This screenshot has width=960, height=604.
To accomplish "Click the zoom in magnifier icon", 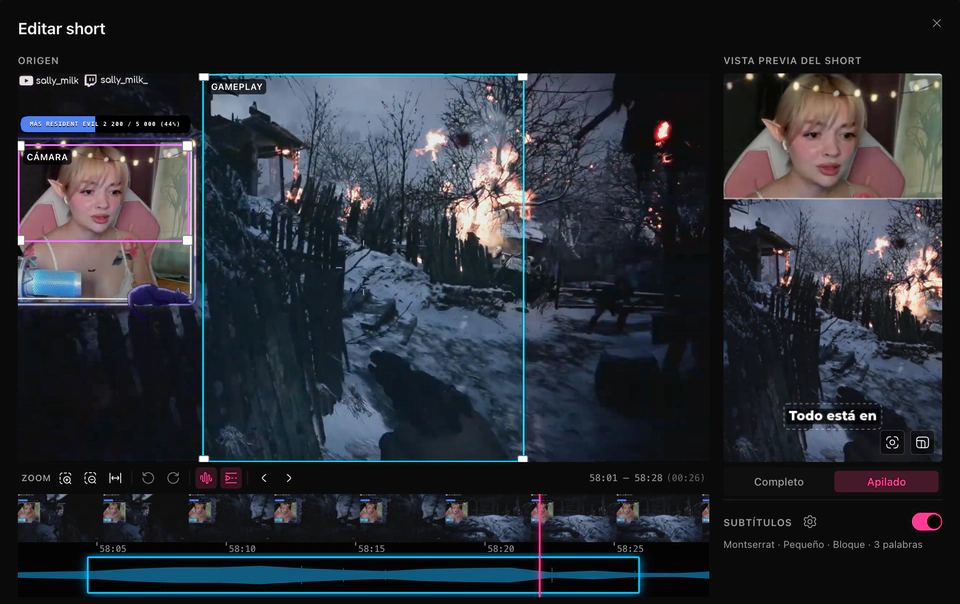I will (x=66, y=479).
